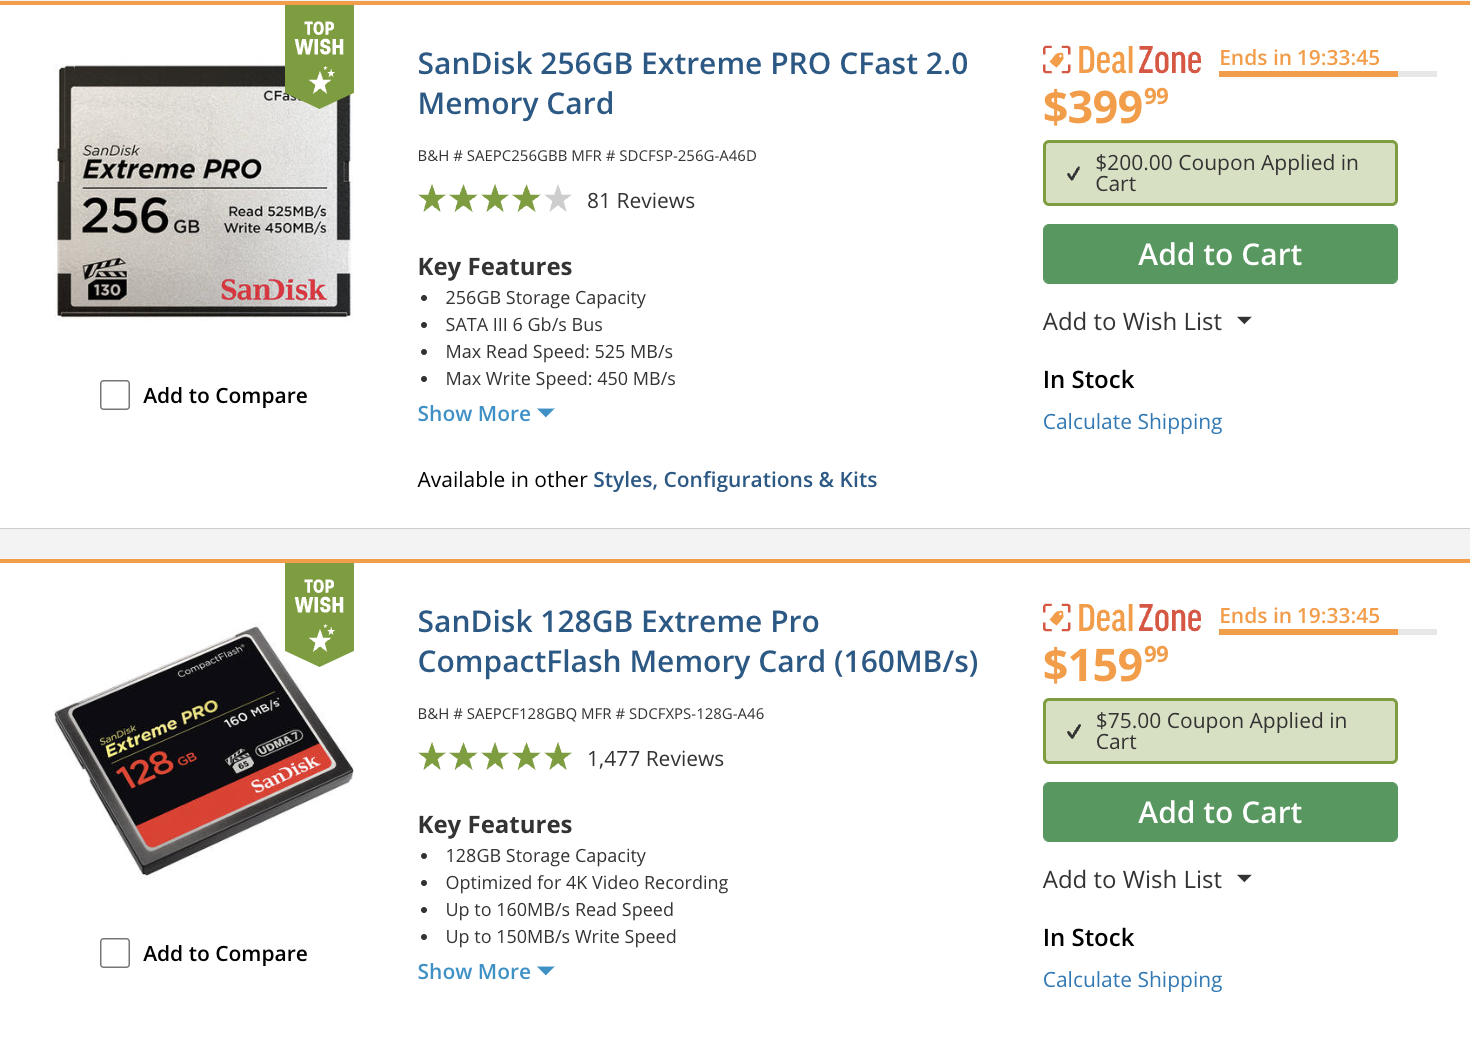Open the 81 Reviews link
This screenshot has width=1470, height=1052.
click(640, 201)
